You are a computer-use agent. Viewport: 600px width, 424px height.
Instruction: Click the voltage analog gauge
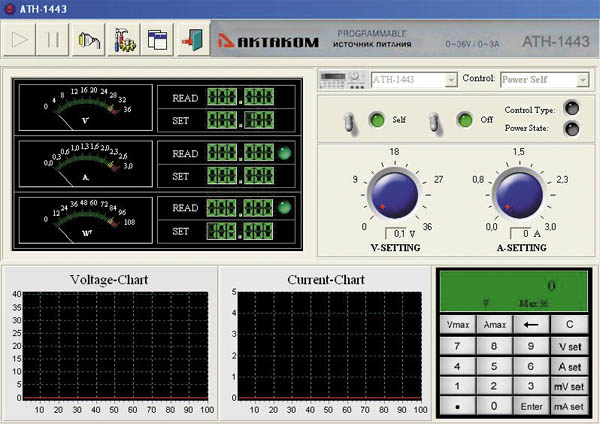[x=86, y=108]
